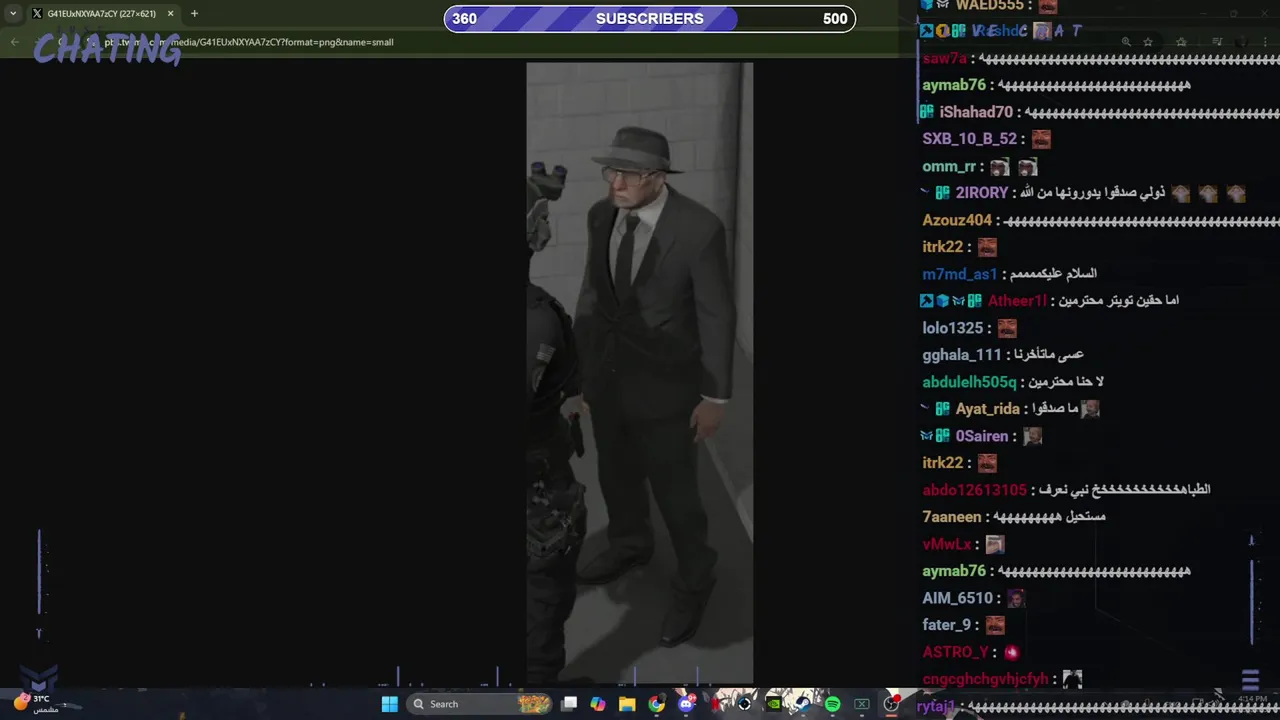Click username SXB_10_B_52 in chat

point(969,139)
